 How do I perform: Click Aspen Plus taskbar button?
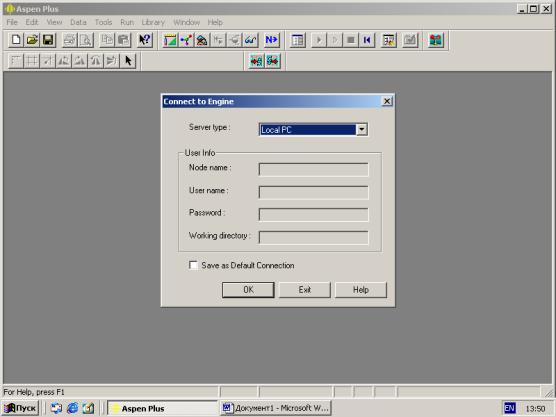coord(162,408)
